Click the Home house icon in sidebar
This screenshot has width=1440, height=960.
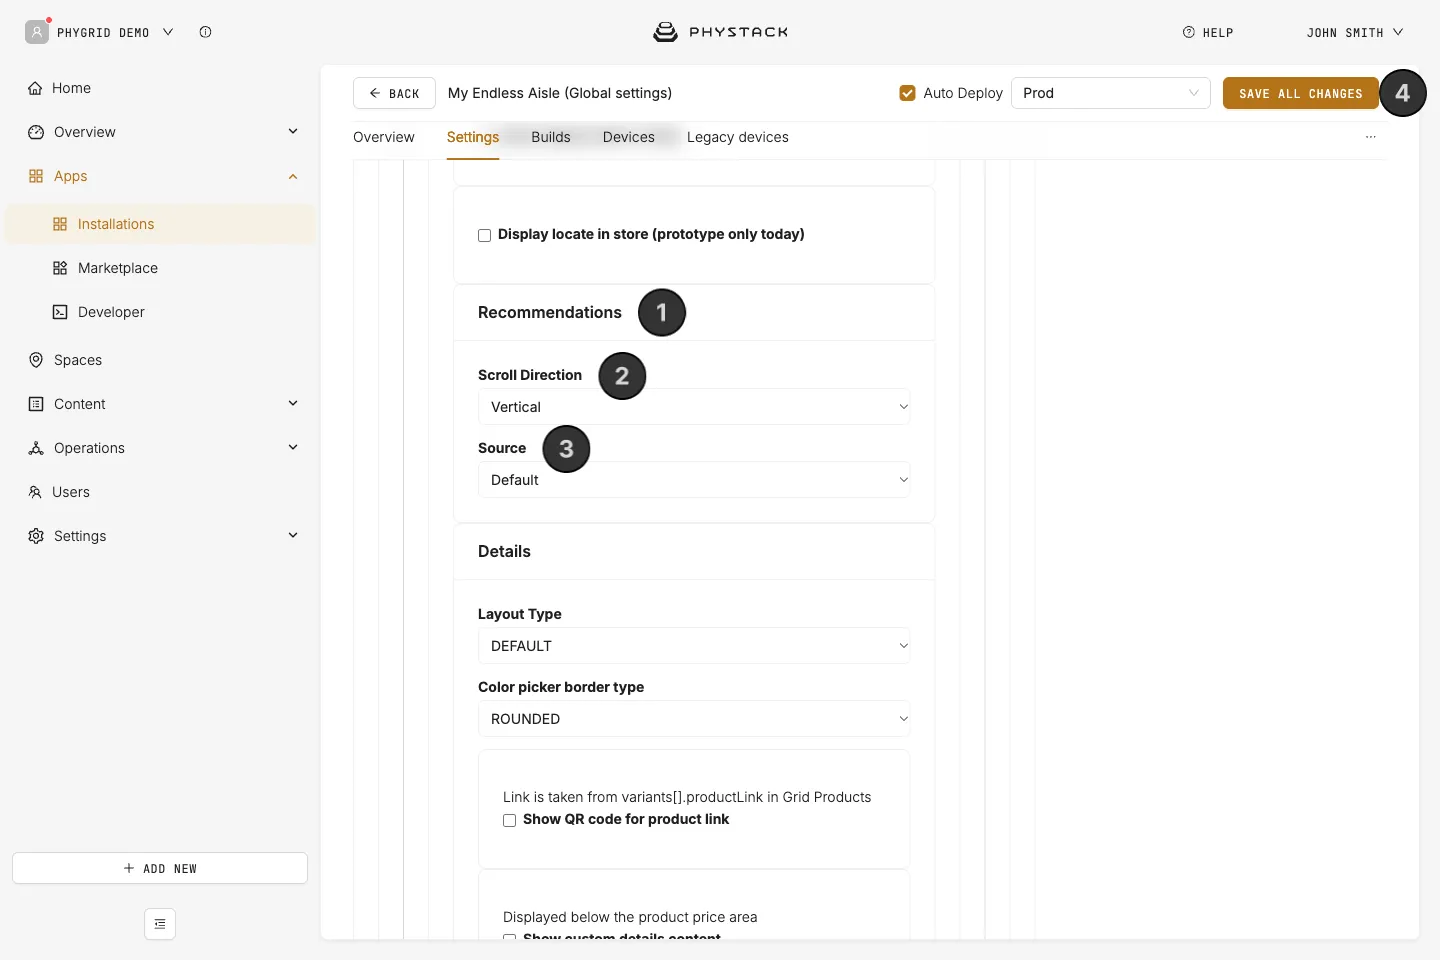35,88
